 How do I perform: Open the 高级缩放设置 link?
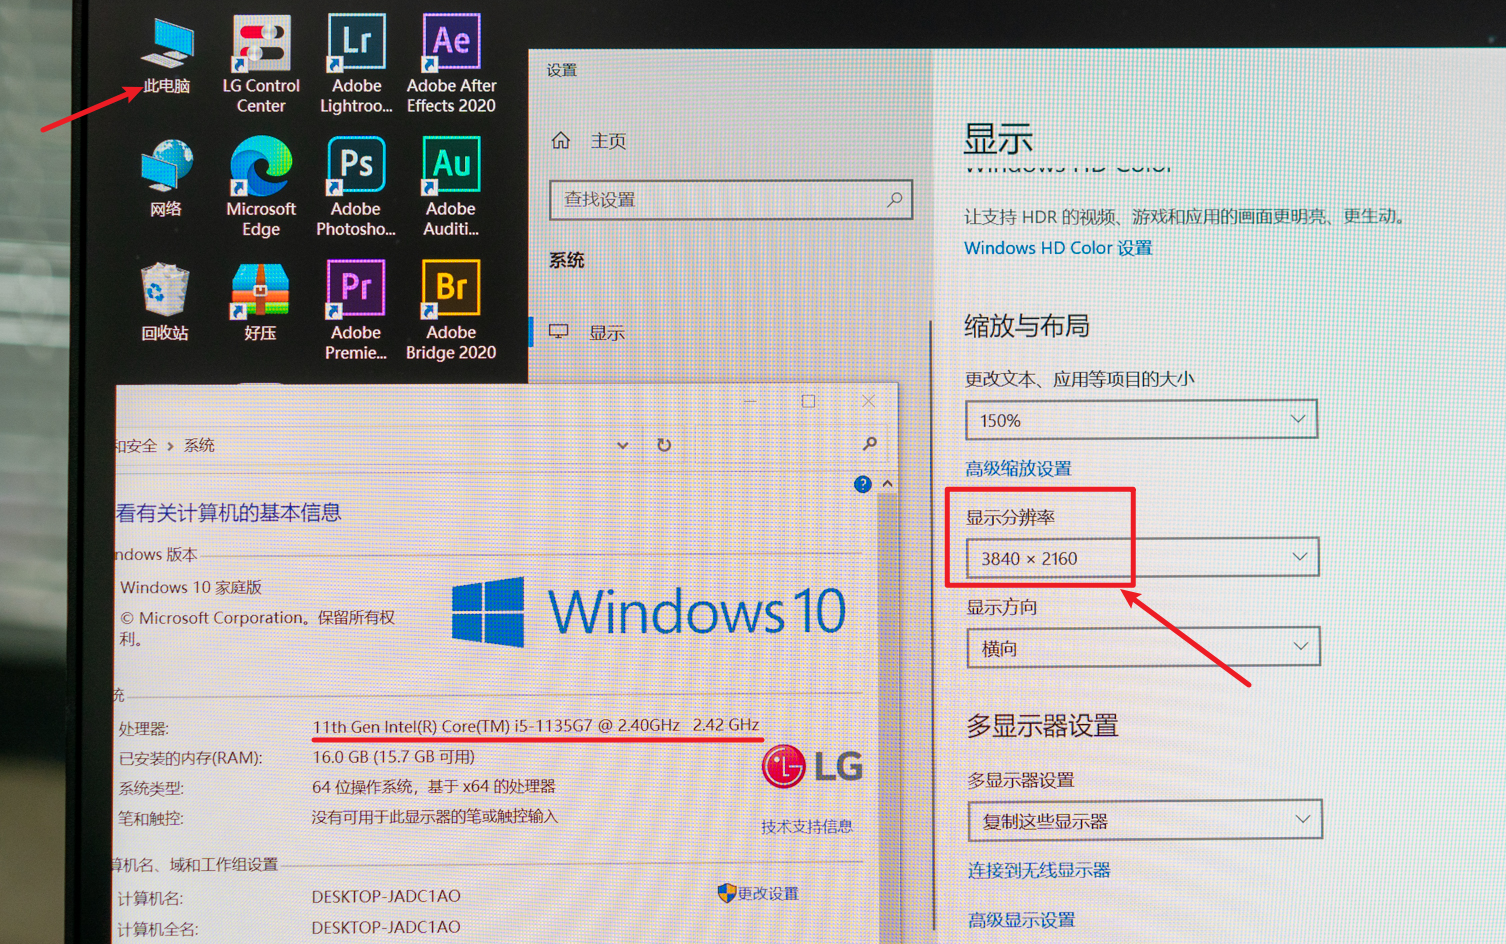click(x=1018, y=468)
